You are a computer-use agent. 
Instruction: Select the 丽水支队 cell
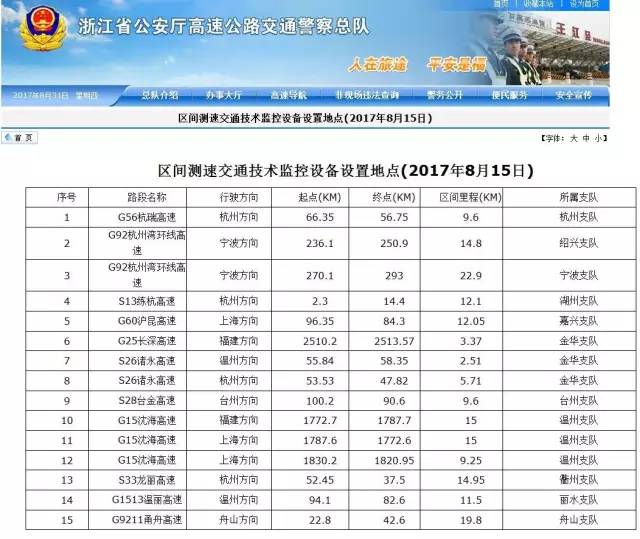569,500
